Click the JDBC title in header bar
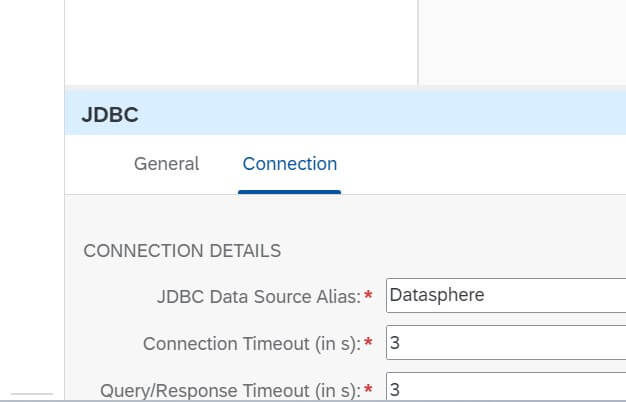 [x=110, y=115]
